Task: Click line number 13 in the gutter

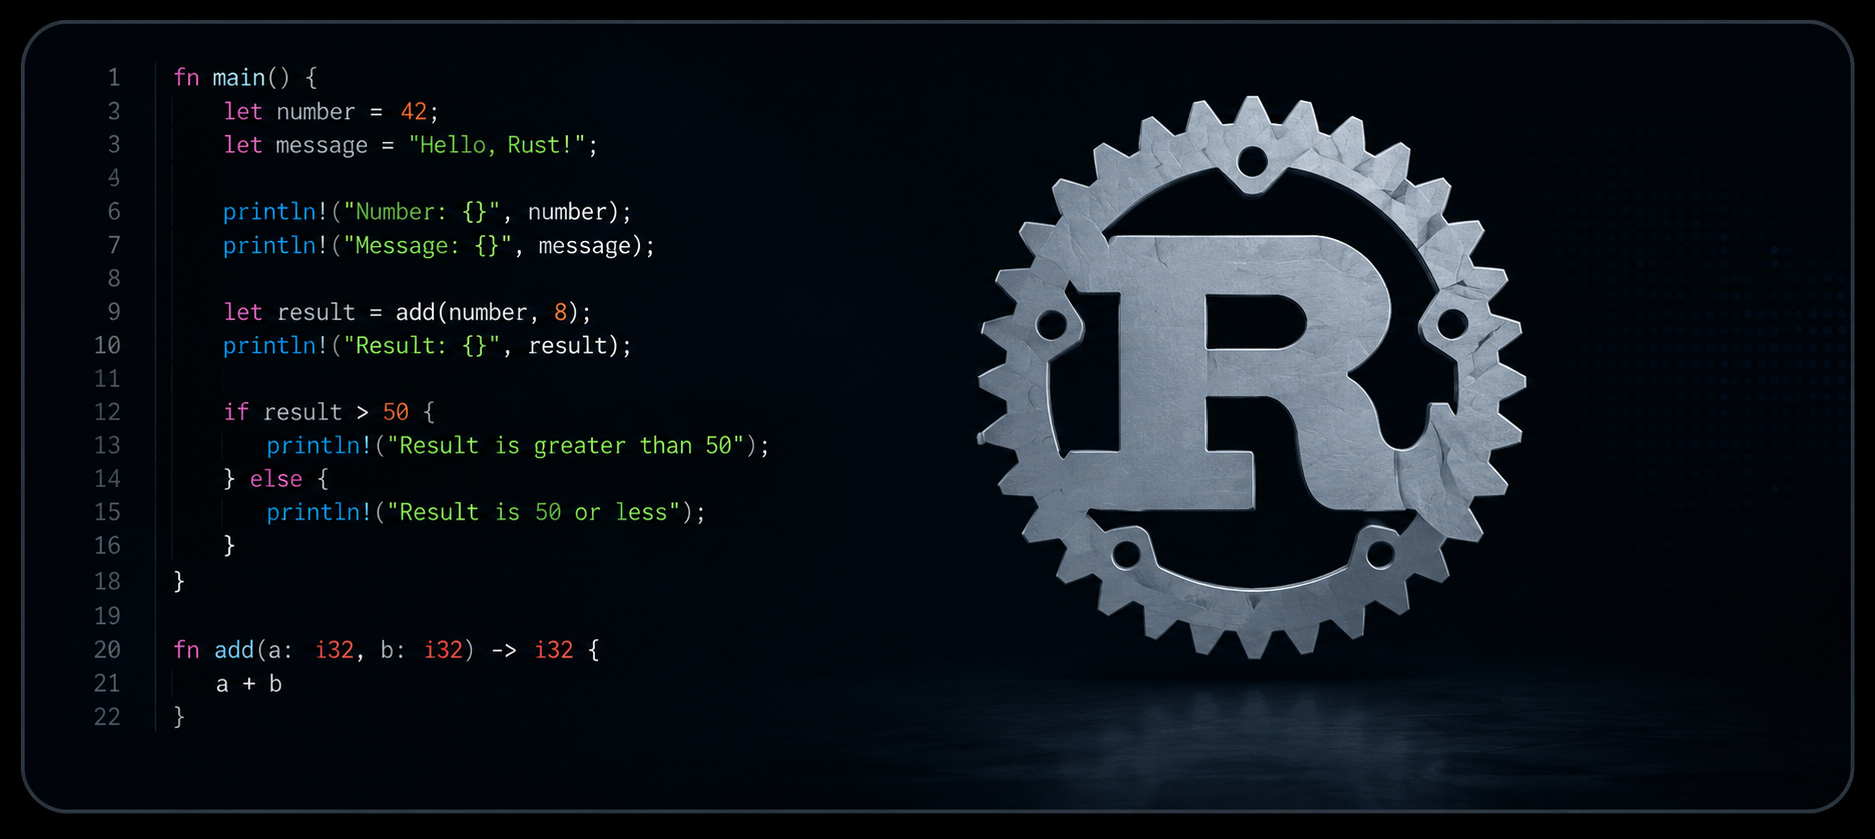Action: (x=107, y=446)
